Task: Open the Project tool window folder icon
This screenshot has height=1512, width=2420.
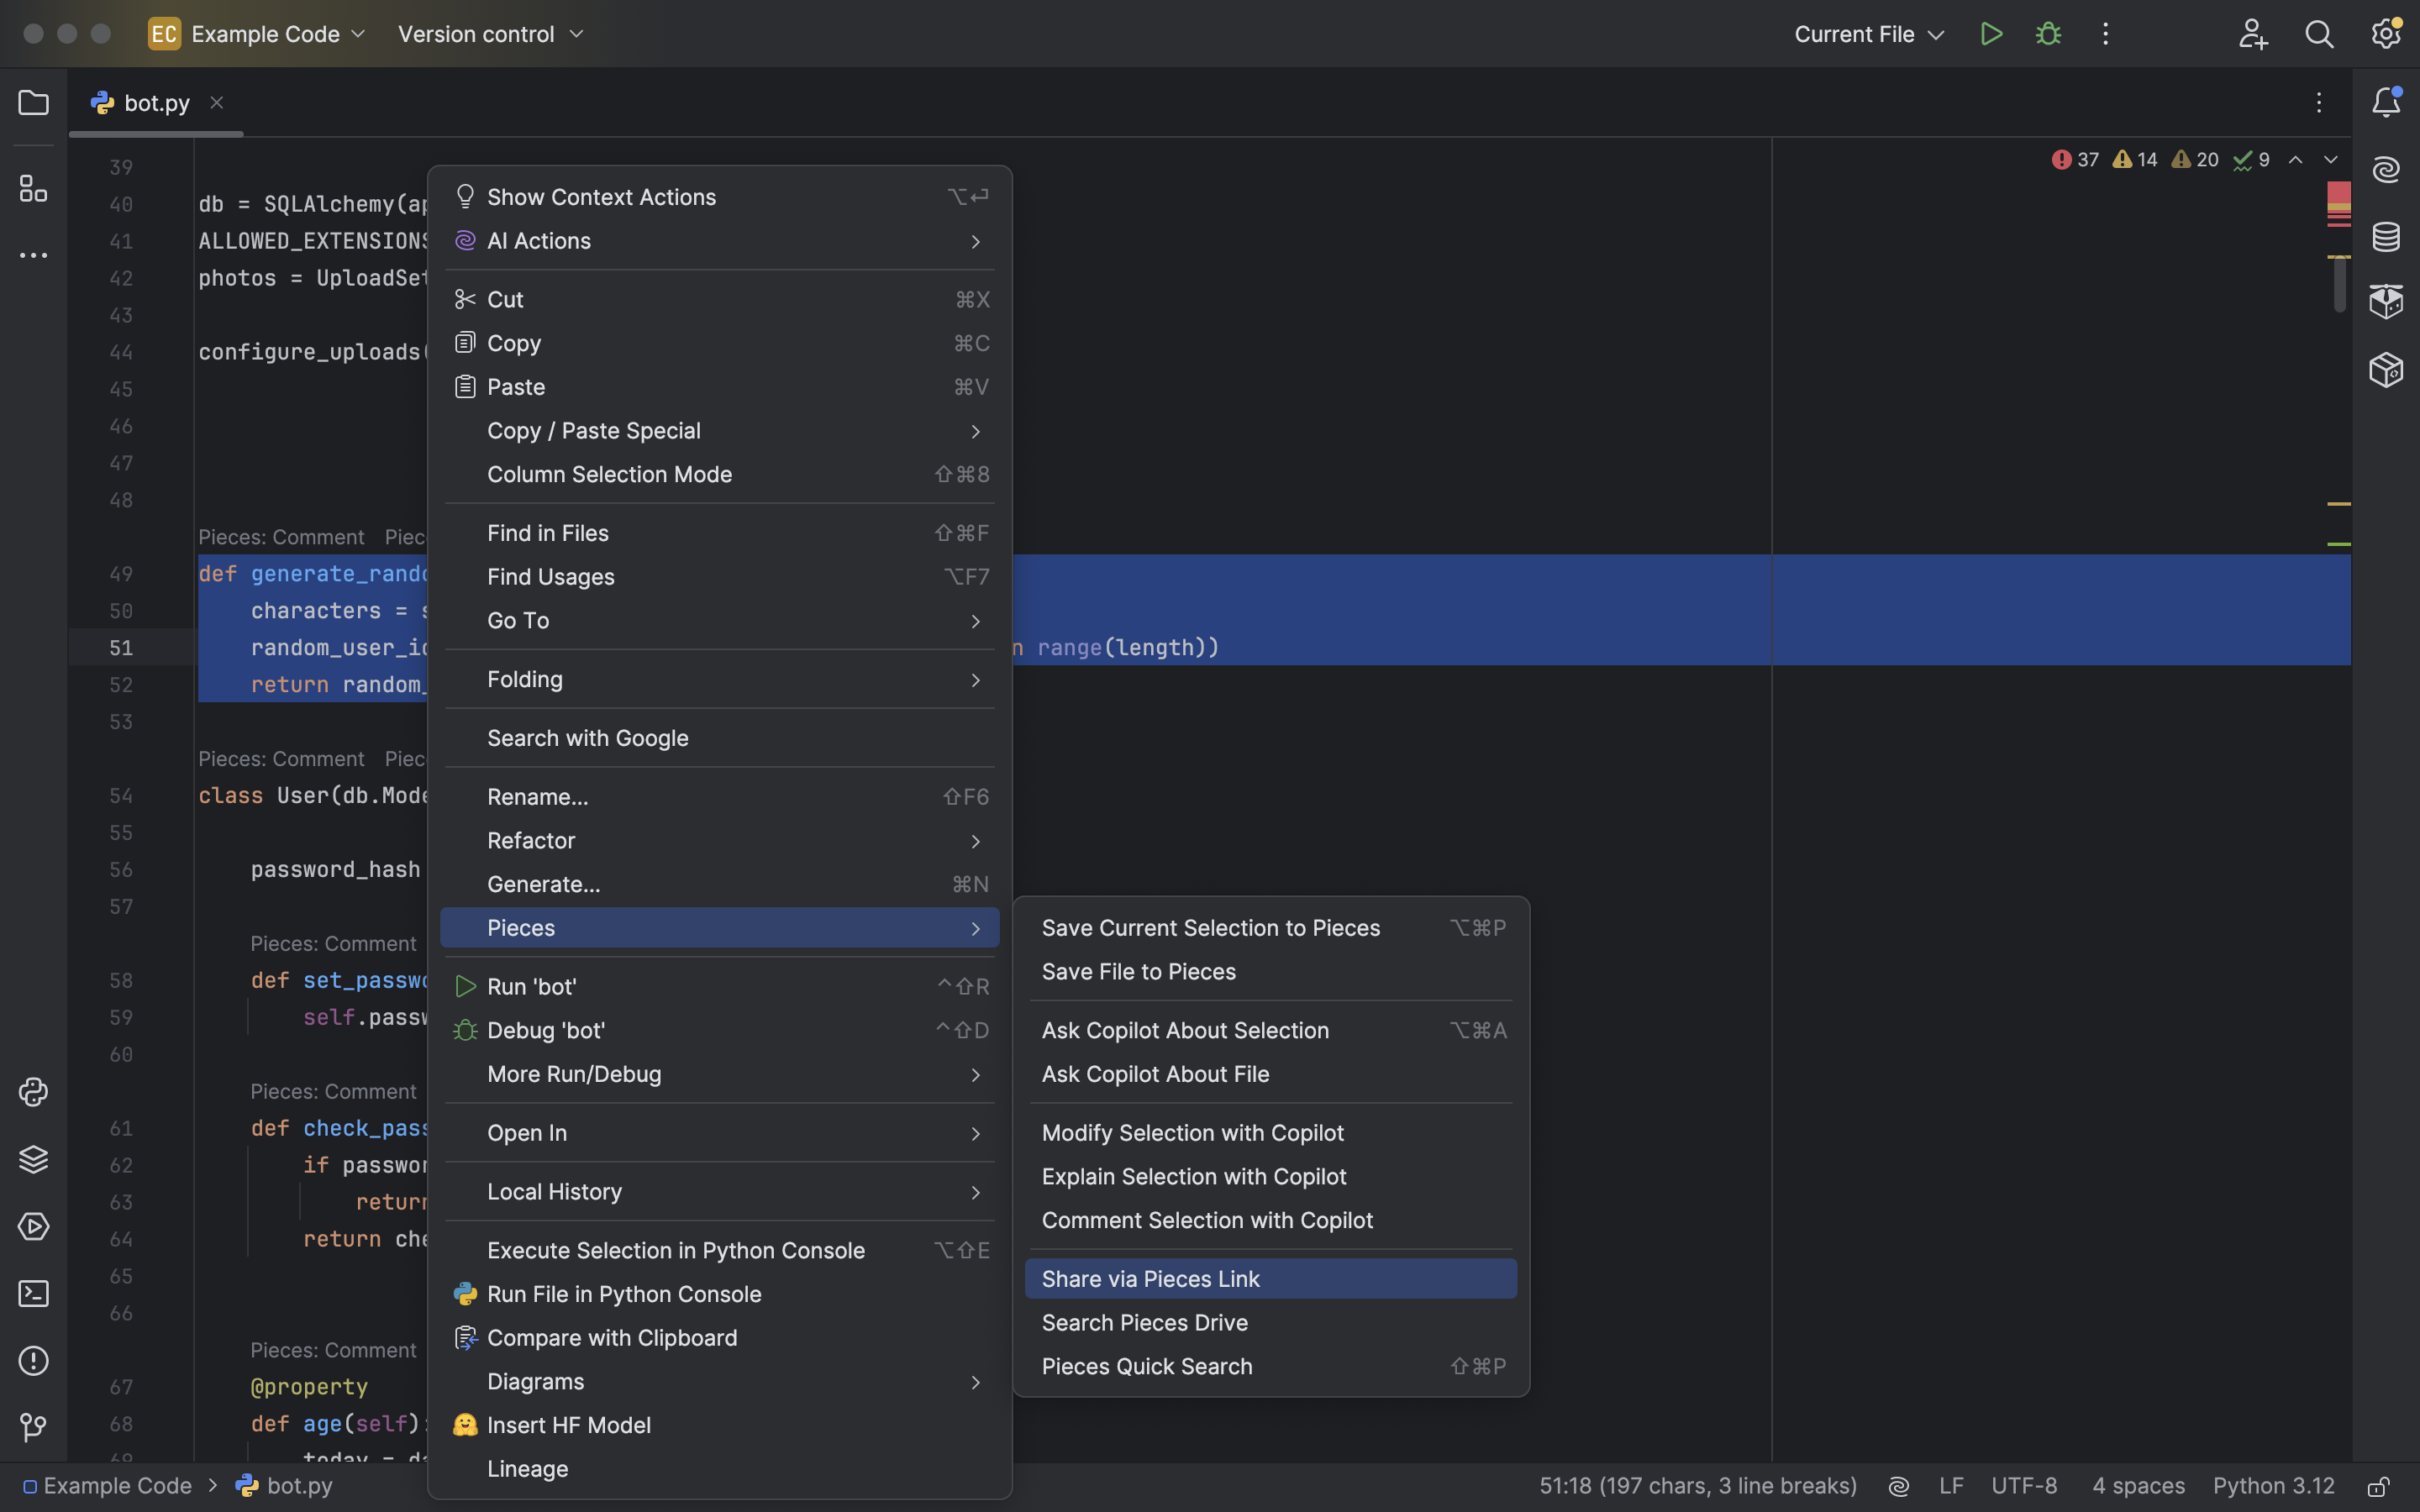Action: [33, 103]
